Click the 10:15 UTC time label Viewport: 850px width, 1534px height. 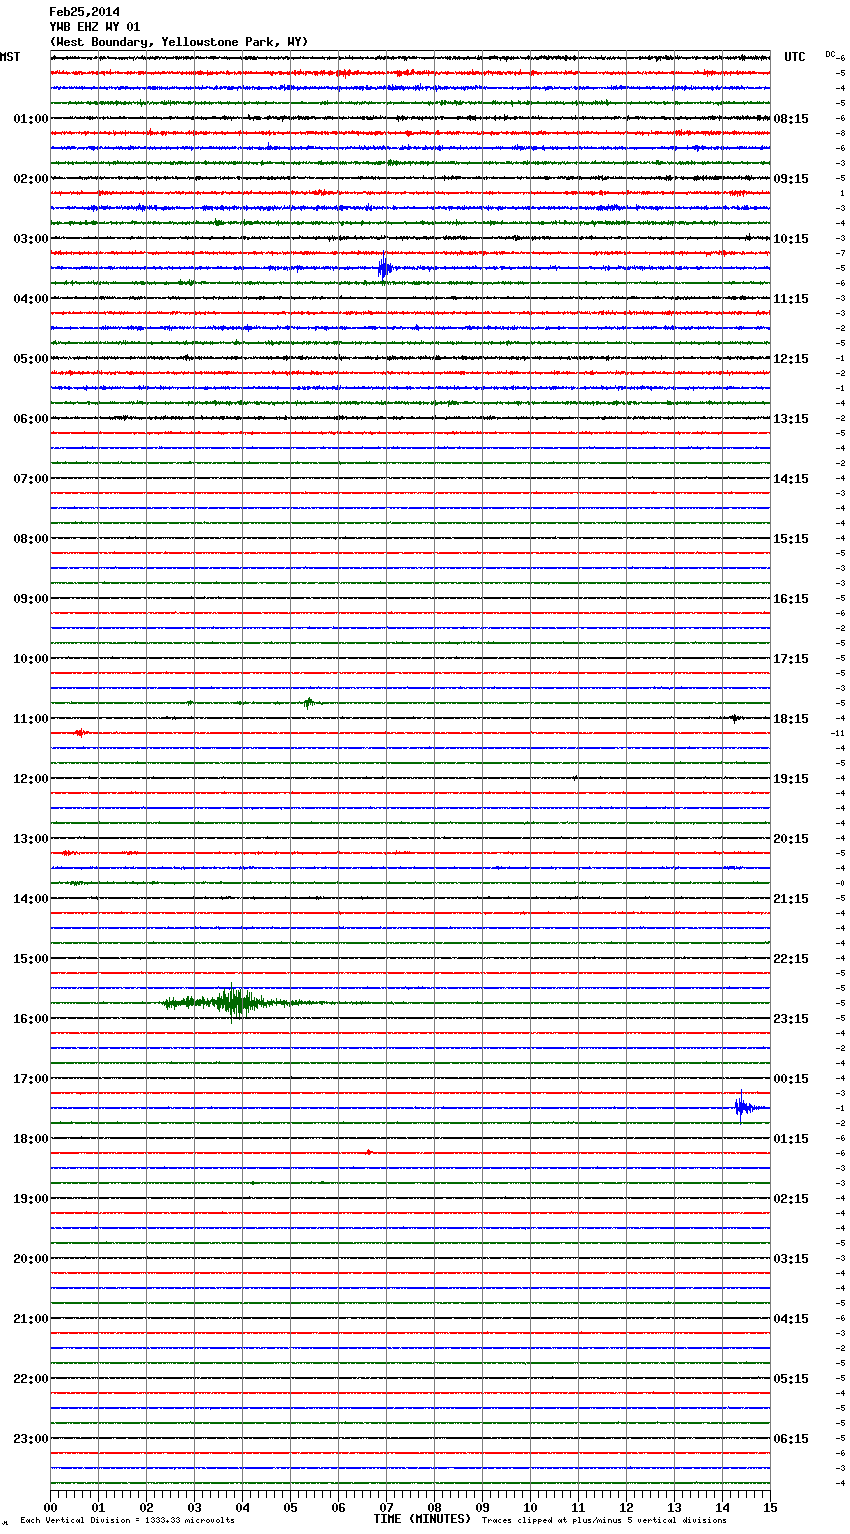(791, 239)
